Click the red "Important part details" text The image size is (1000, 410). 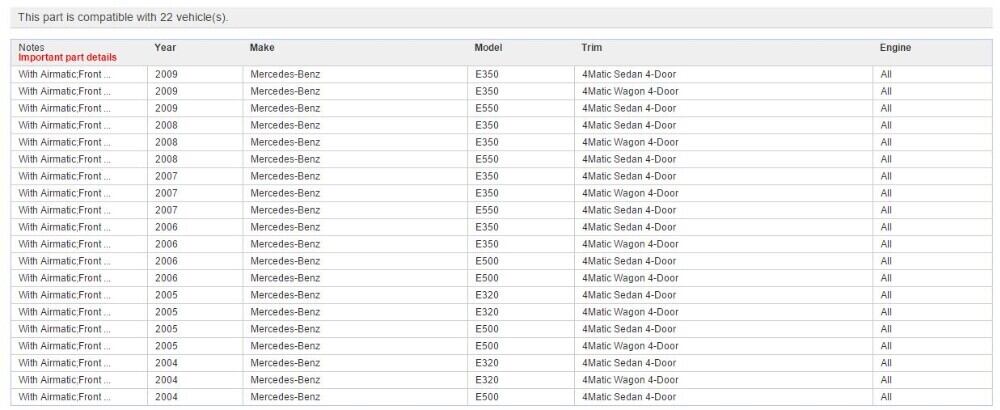pyautogui.click(x=67, y=58)
